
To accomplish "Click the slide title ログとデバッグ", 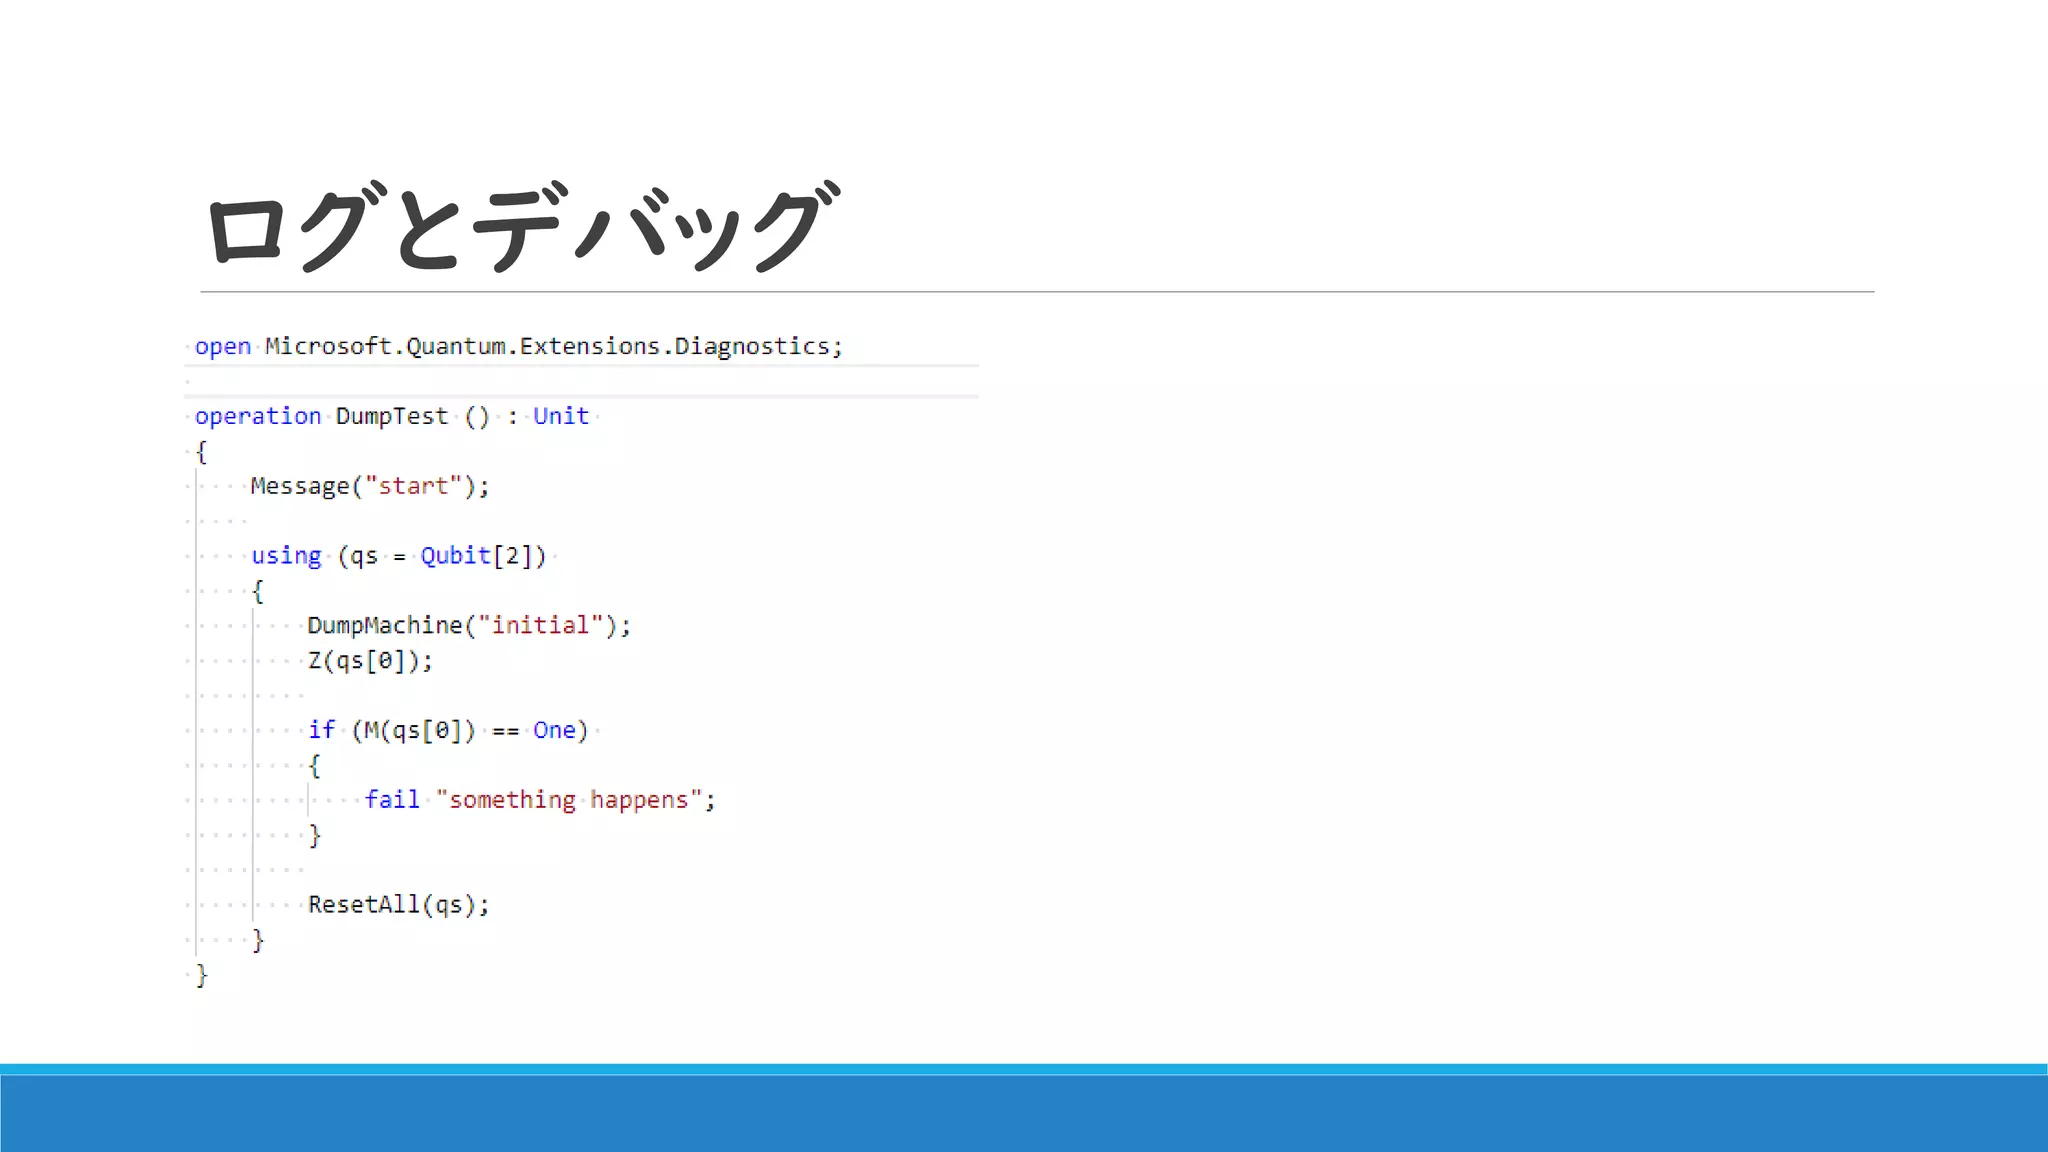I will pyautogui.click(x=520, y=228).
